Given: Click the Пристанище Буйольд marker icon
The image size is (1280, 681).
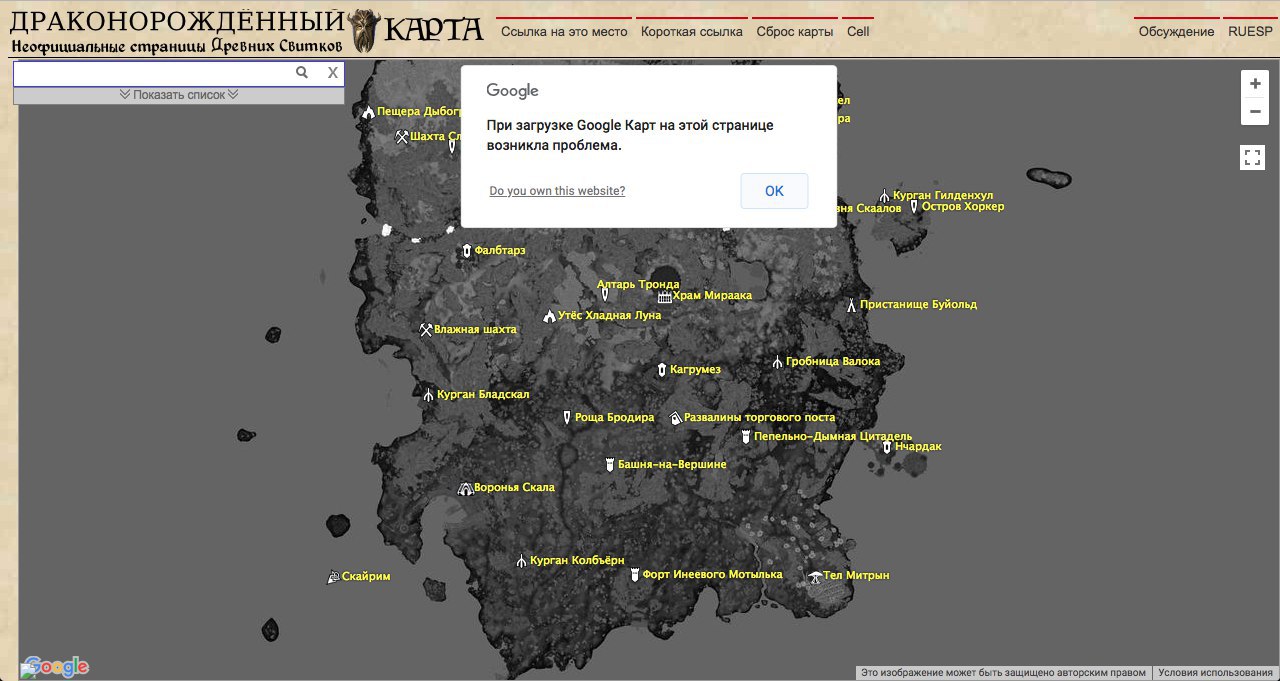Looking at the screenshot, I should click(x=851, y=305).
